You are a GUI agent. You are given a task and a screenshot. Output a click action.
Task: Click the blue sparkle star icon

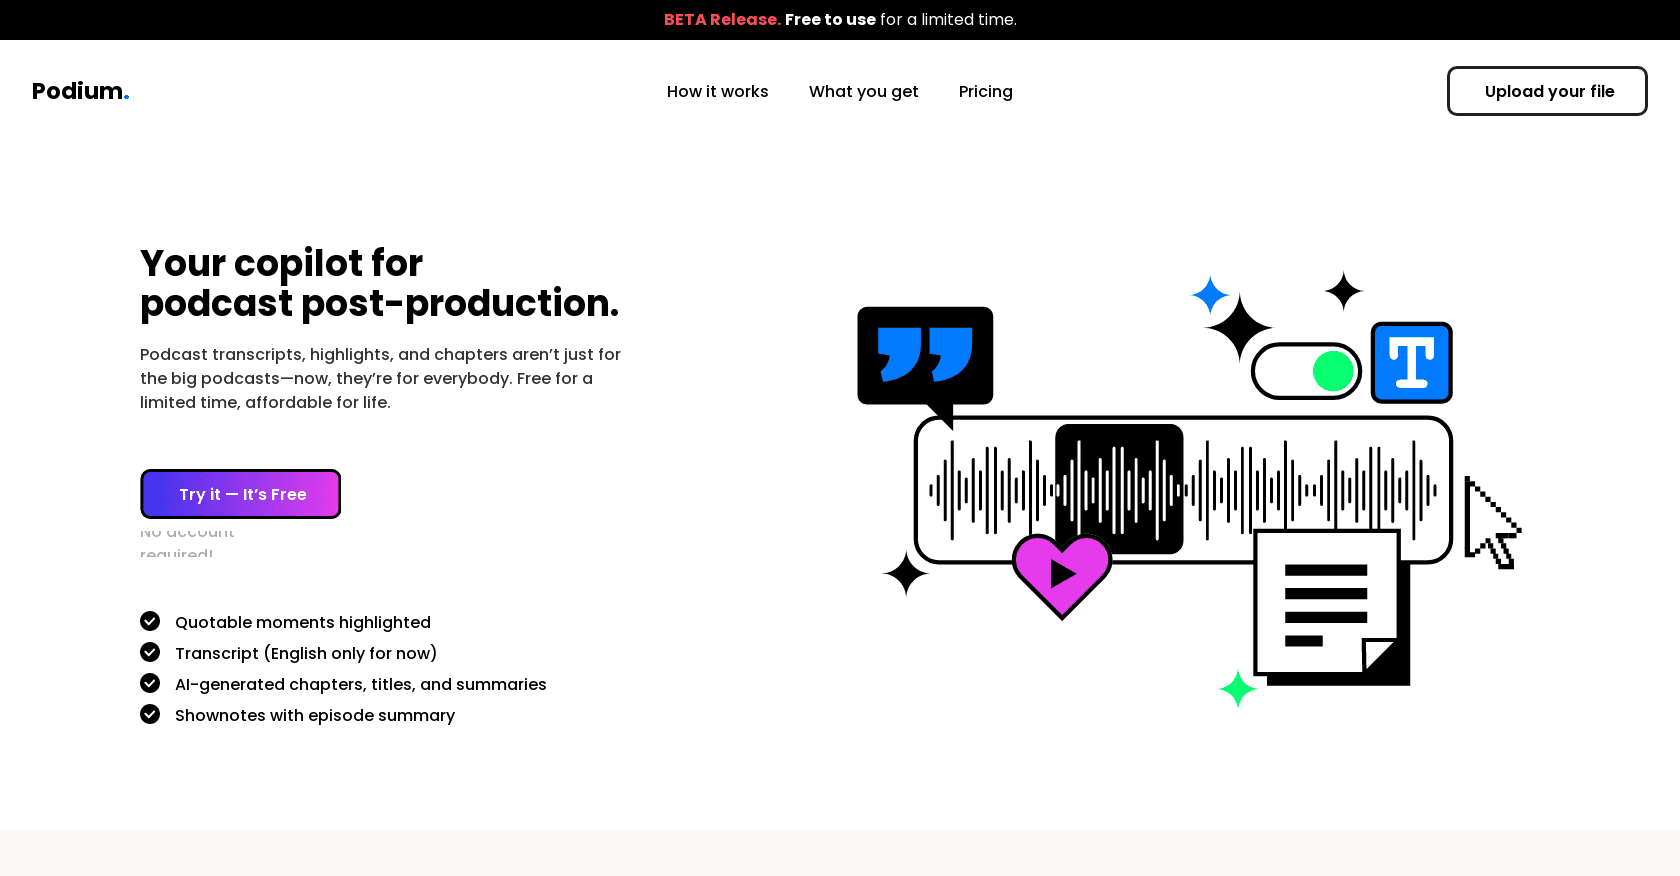[x=1210, y=295]
